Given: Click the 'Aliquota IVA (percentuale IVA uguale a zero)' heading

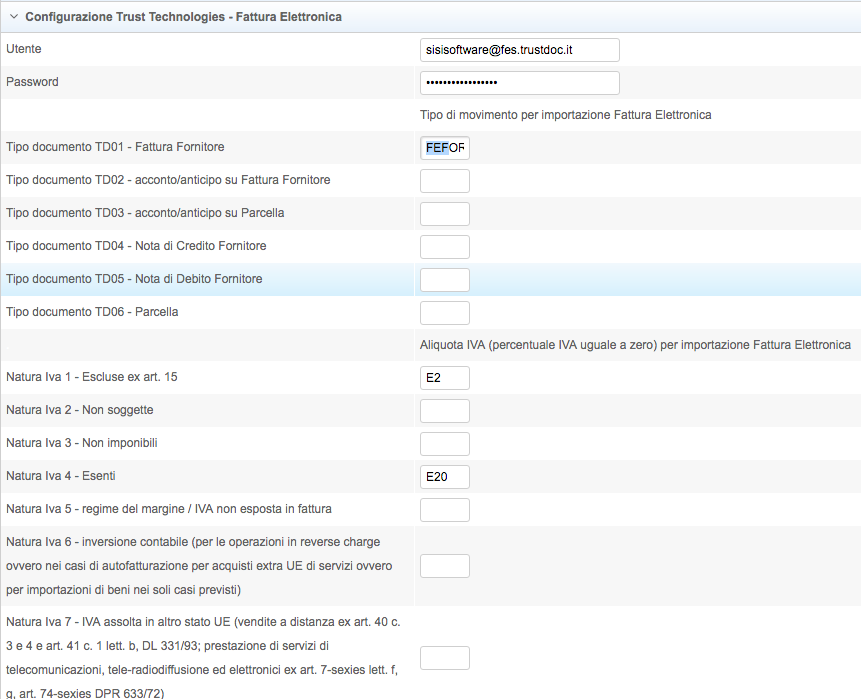Looking at the screenshot, I should coord(635,345).
